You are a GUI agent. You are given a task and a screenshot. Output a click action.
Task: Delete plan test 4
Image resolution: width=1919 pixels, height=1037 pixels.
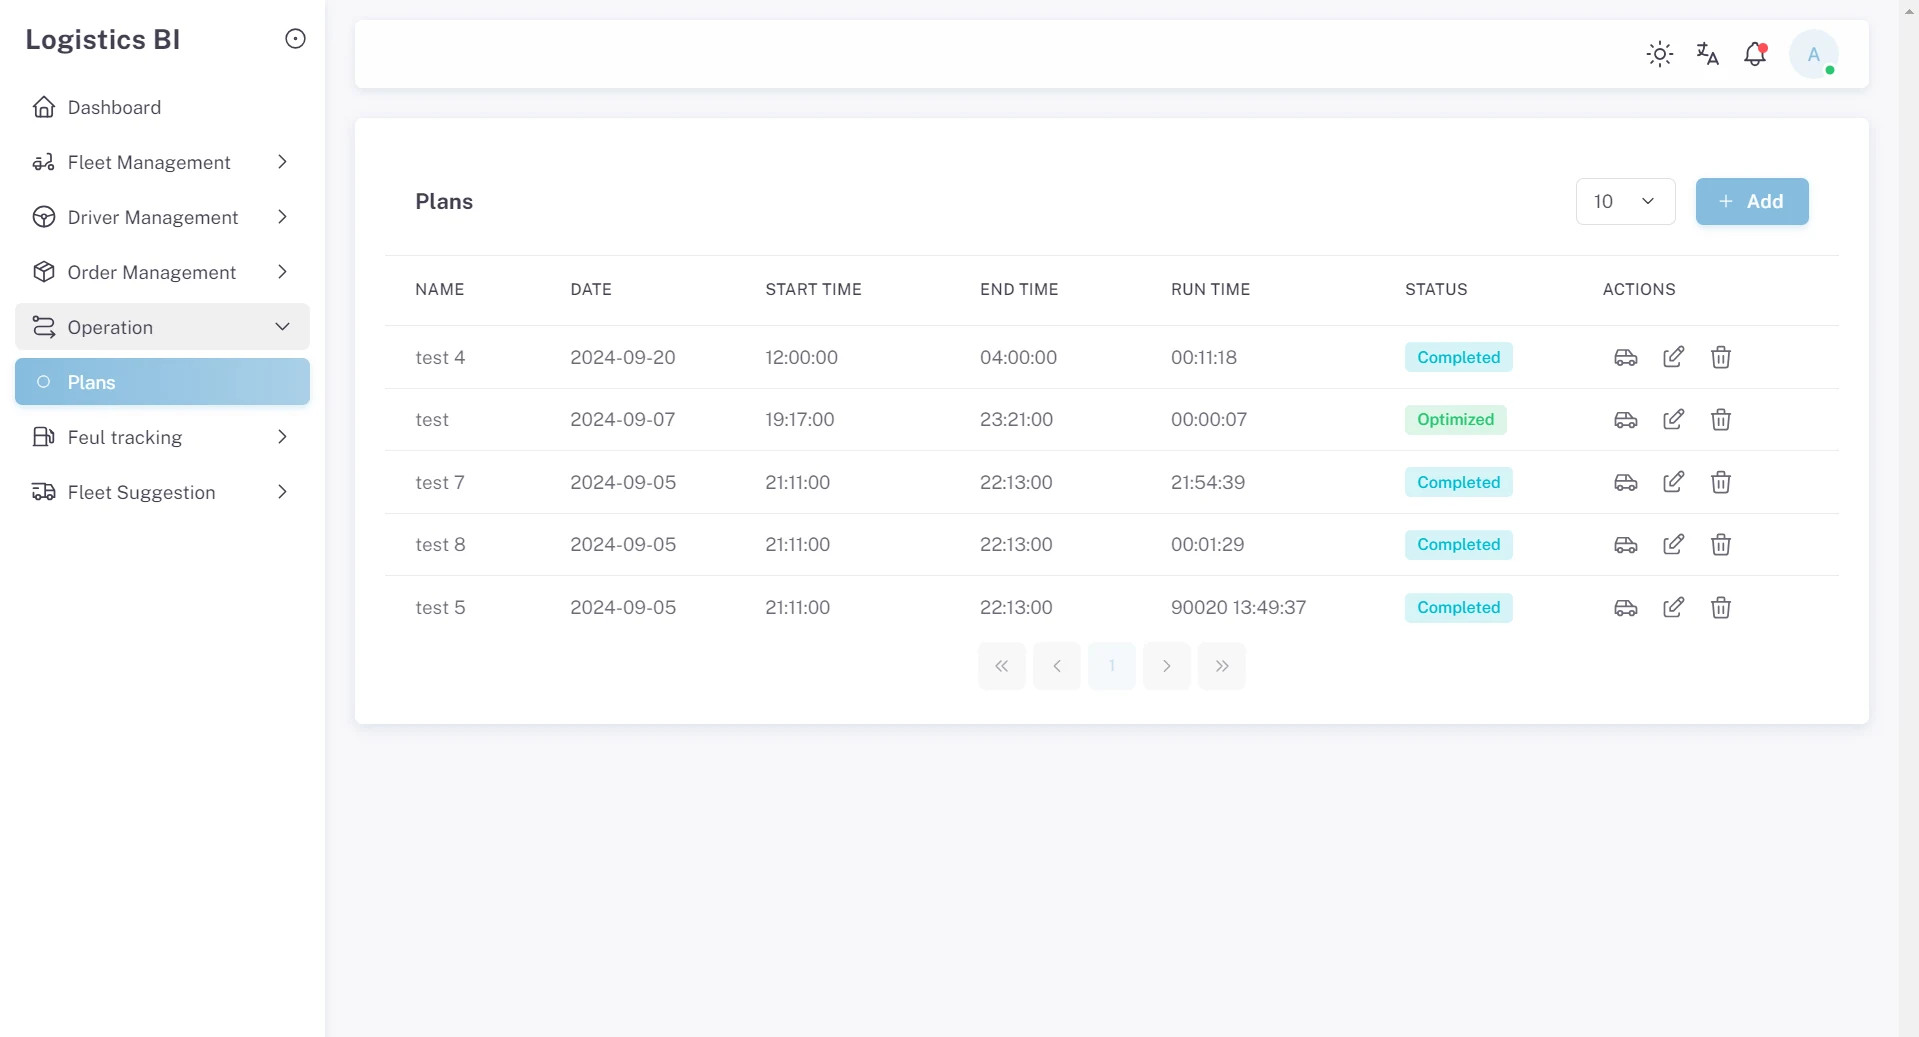1721,357
